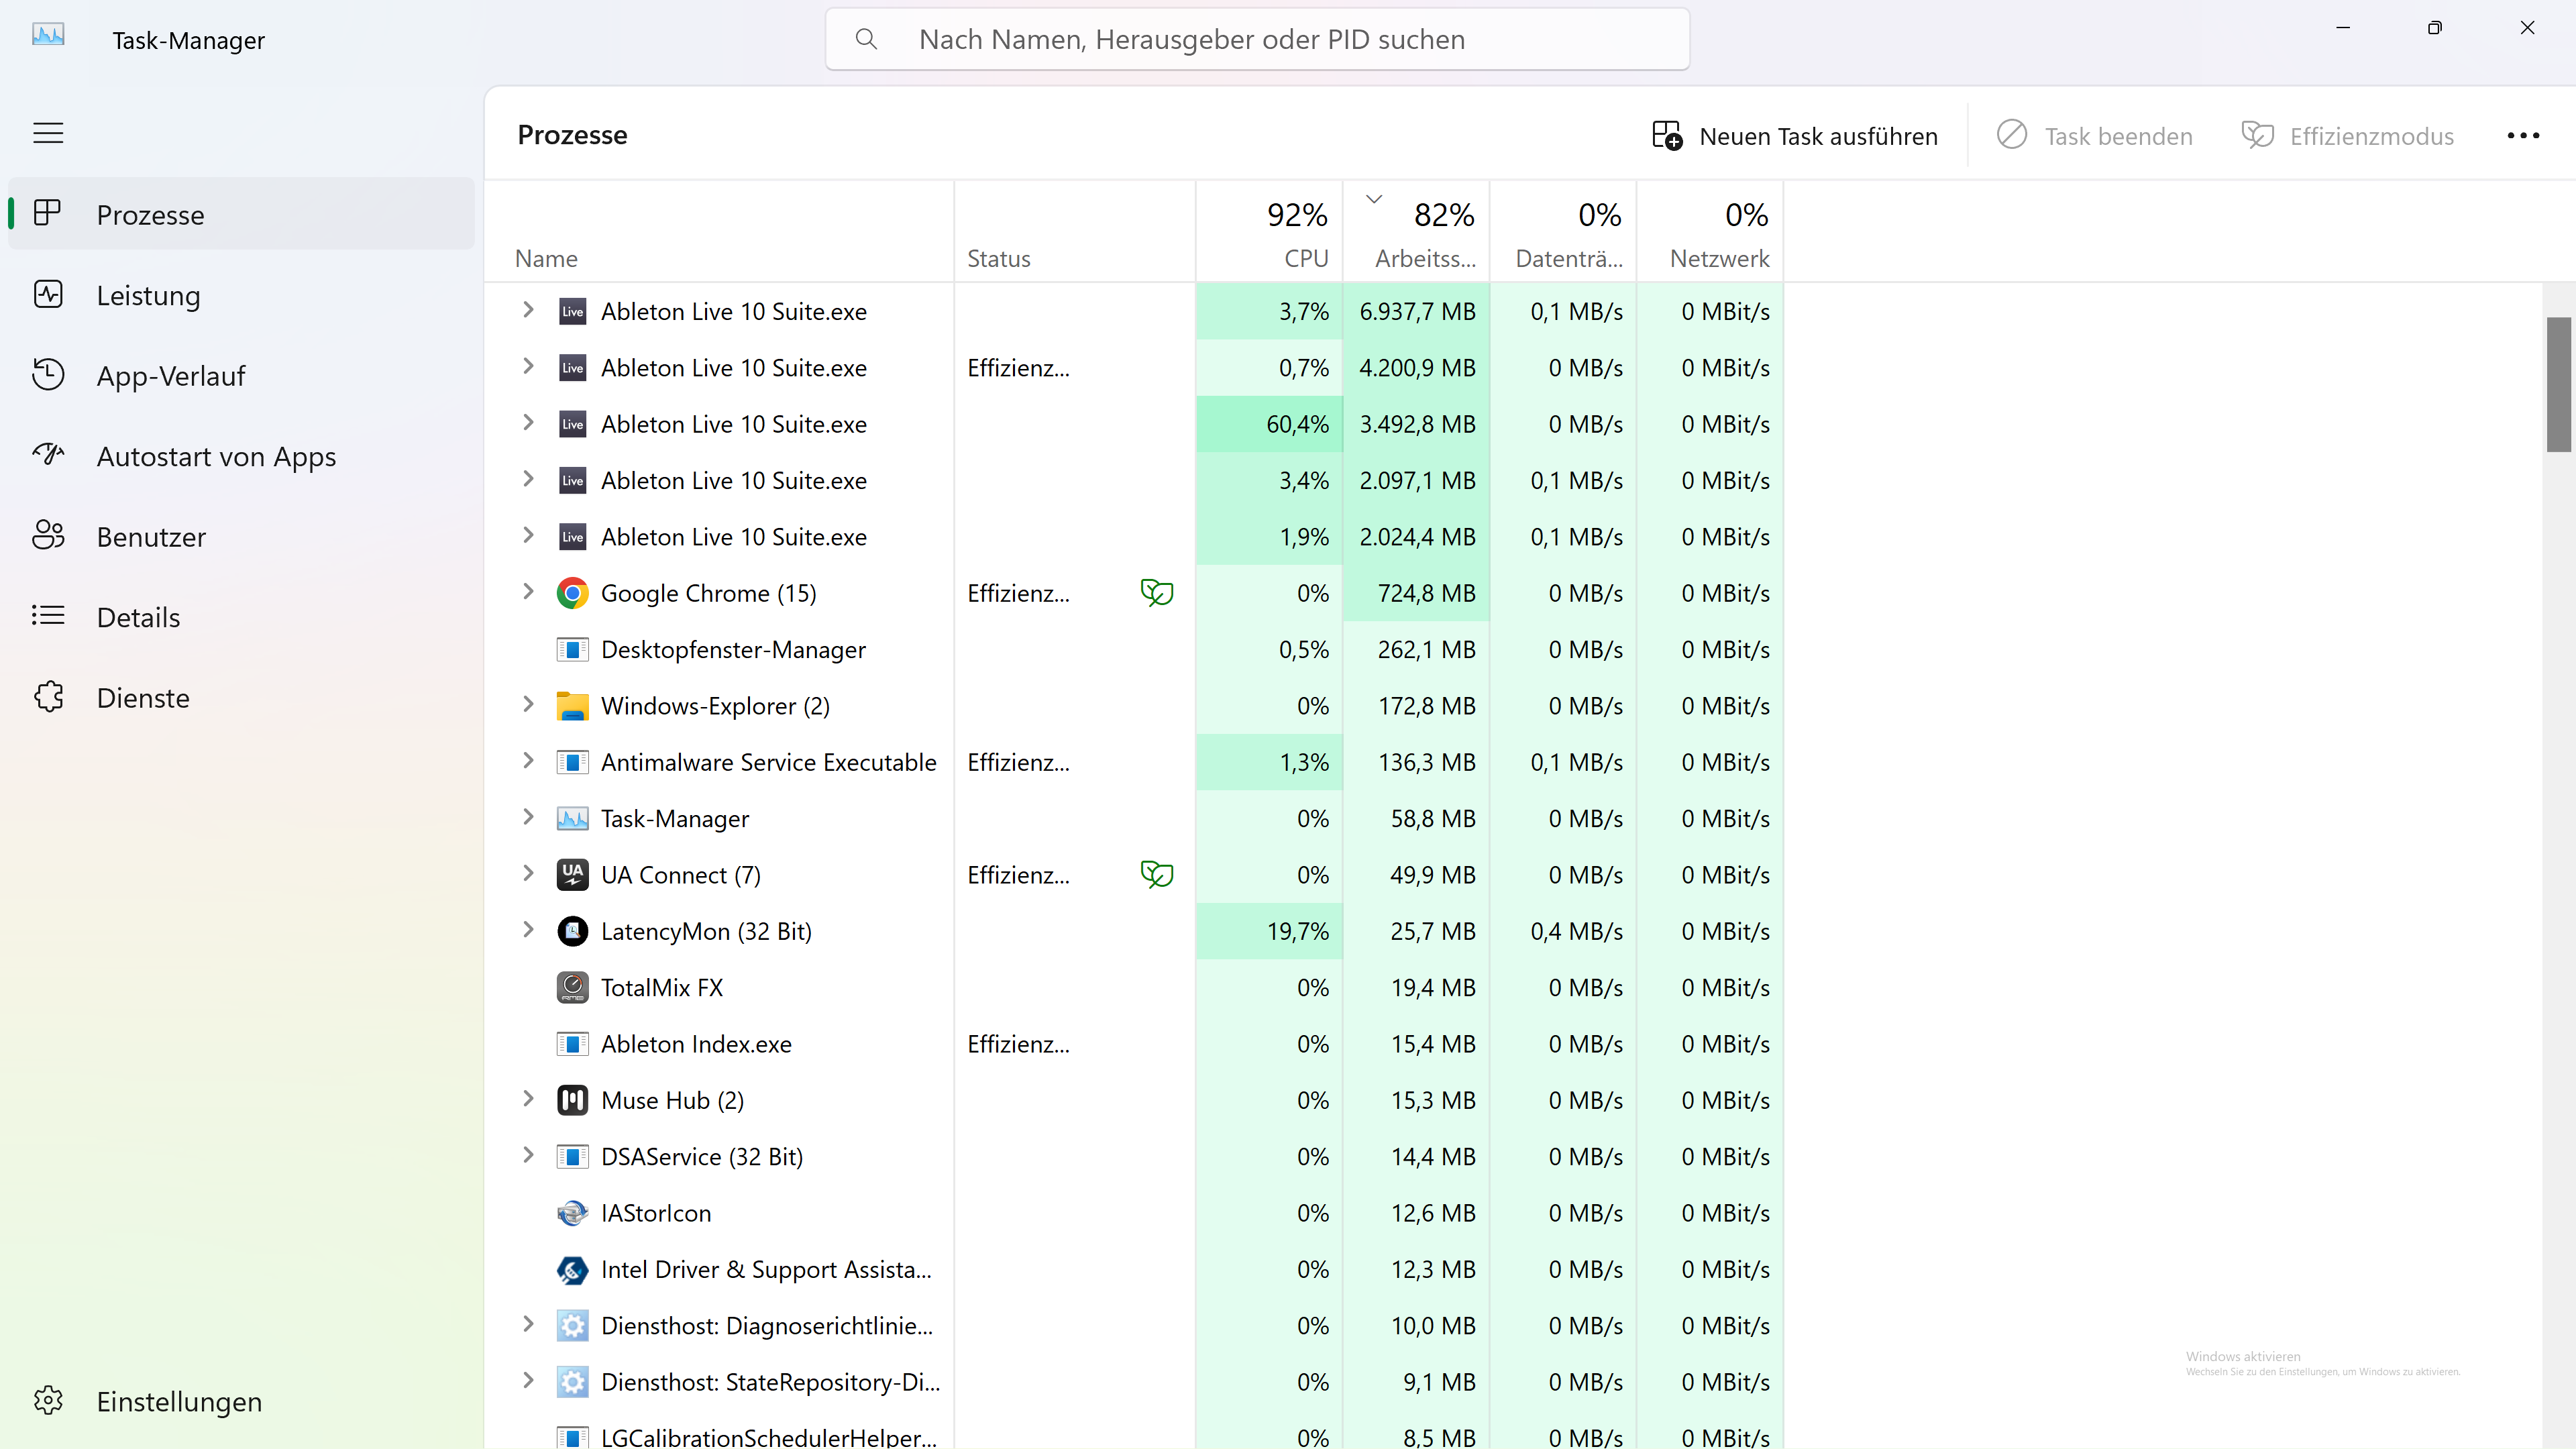Click the Dienste services icon

48,697
